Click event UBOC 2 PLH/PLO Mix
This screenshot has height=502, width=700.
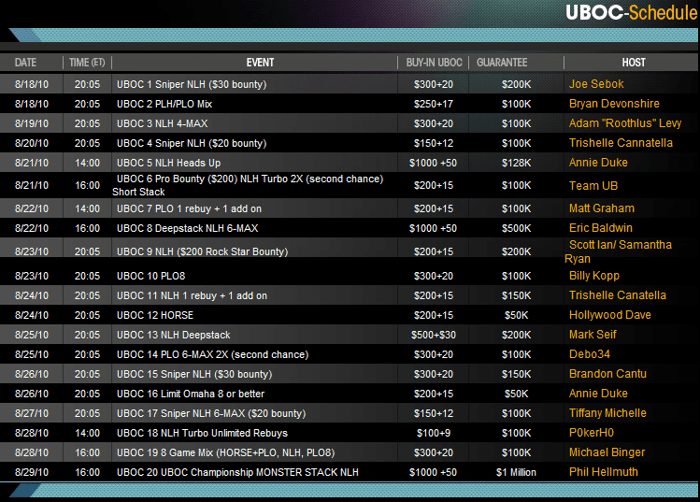164,104
